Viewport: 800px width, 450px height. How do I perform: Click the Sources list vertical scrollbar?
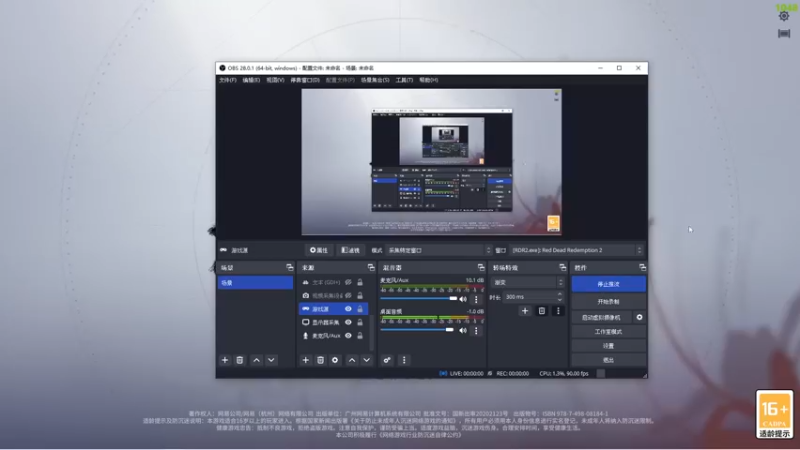click(x=372, y=332)
